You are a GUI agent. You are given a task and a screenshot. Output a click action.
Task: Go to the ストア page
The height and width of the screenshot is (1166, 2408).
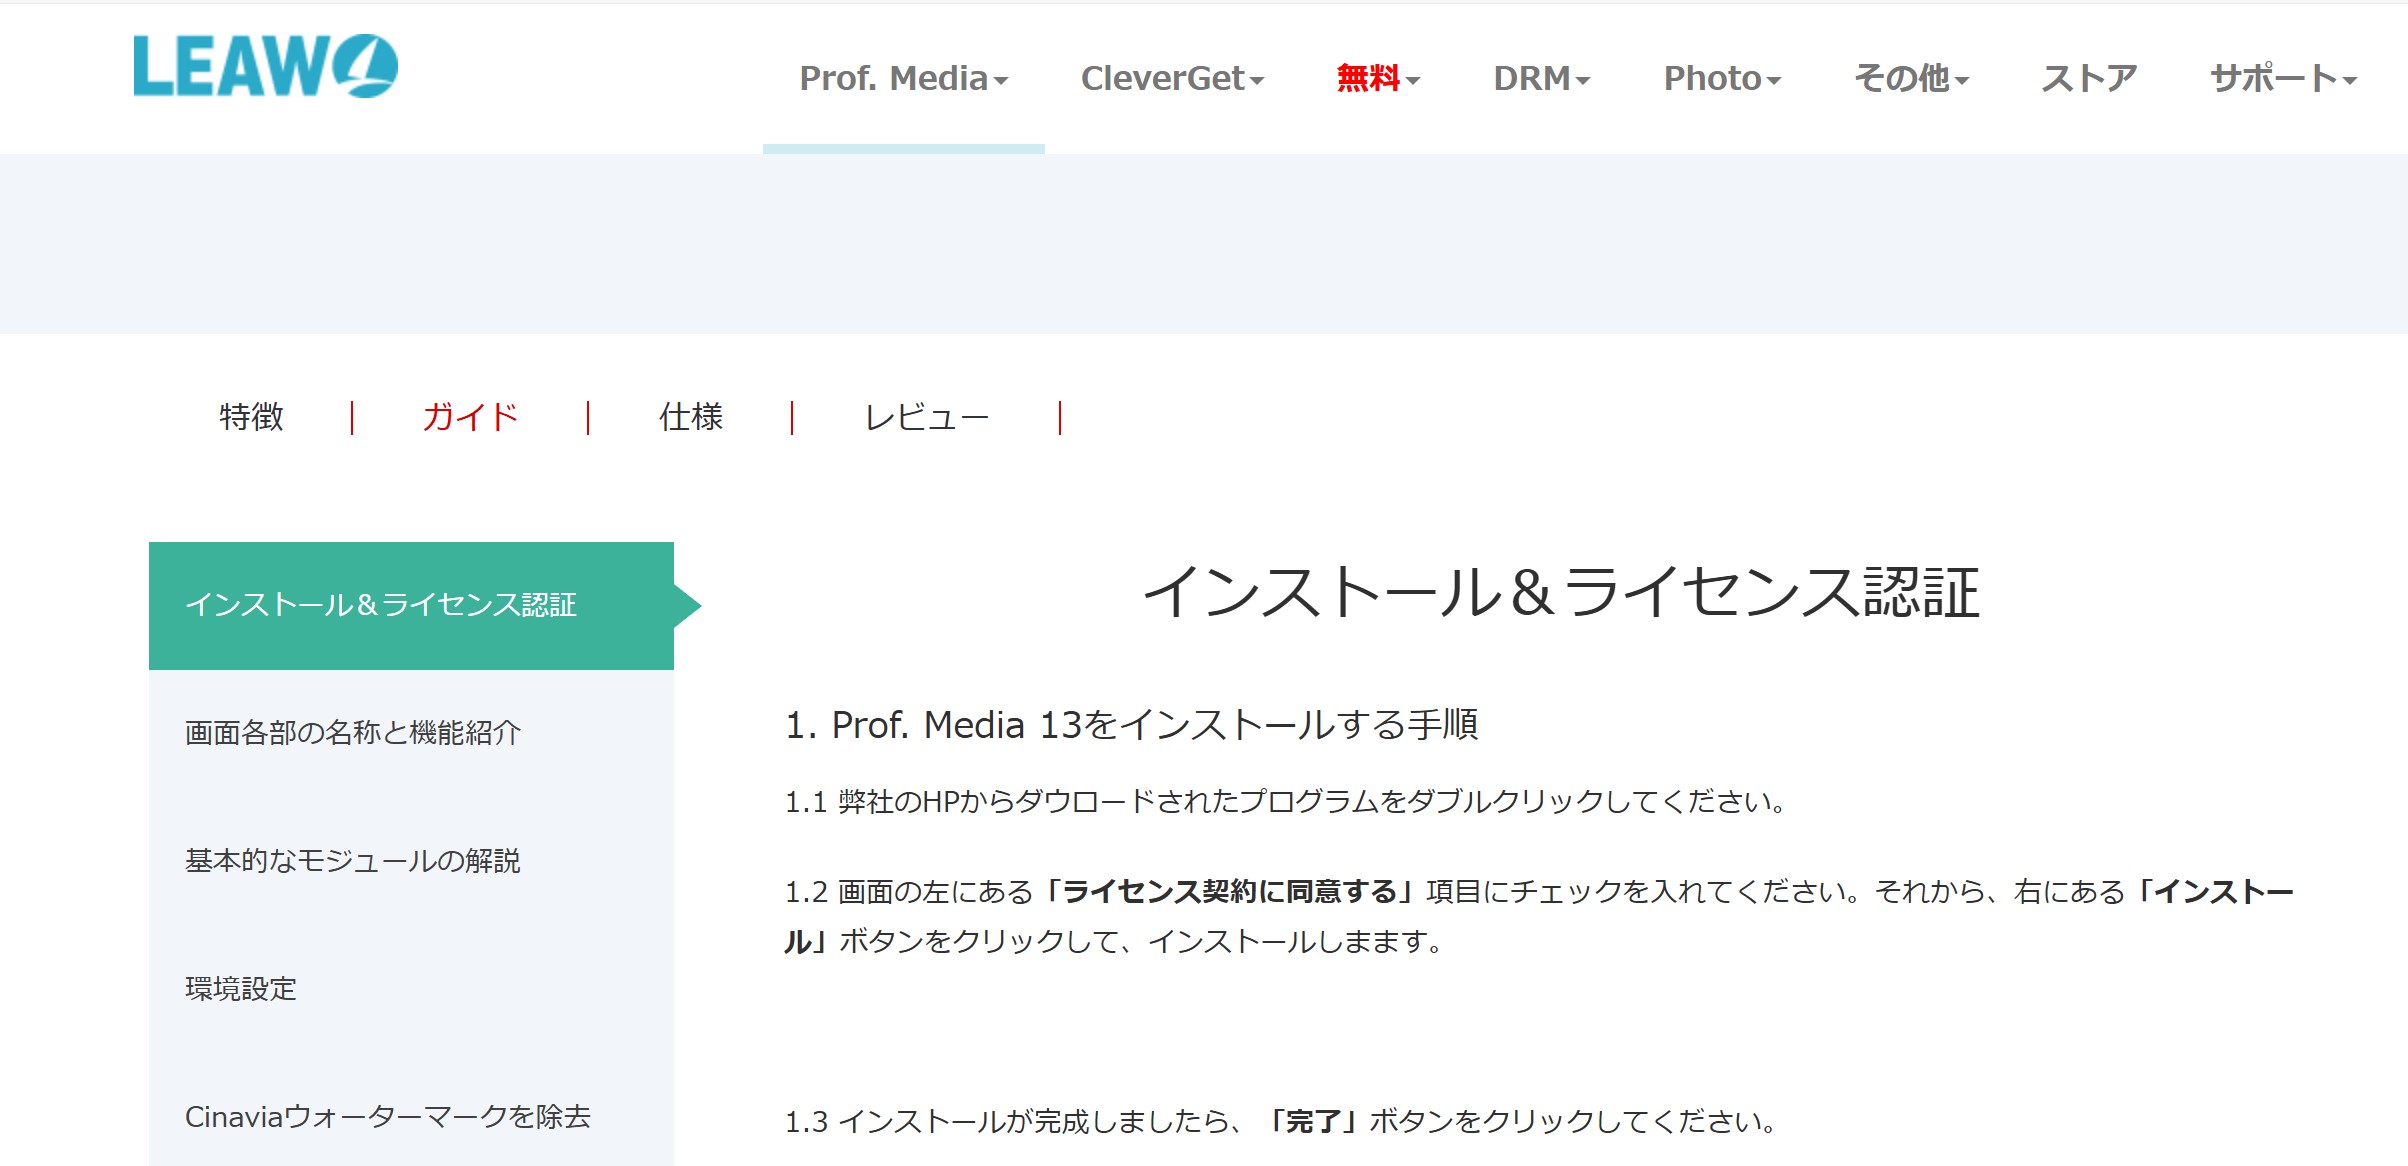click(x=2088, y=78)
